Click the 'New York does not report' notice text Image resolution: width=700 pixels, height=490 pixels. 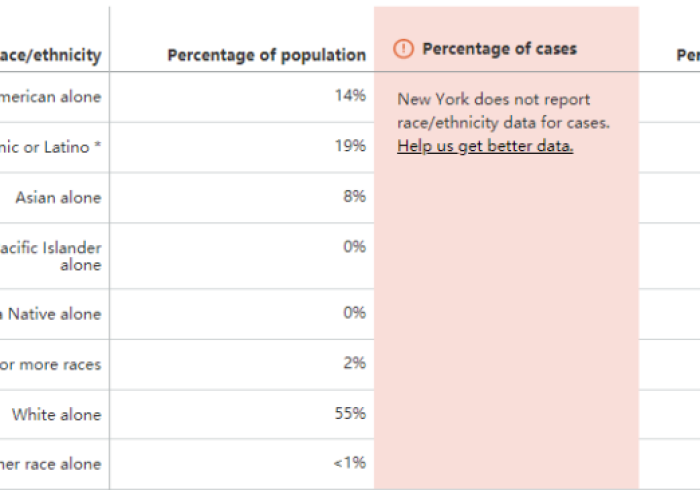point(494,99)
